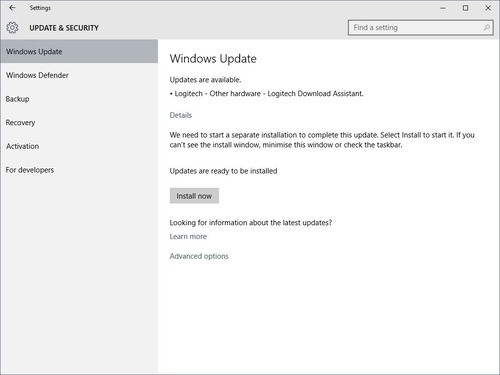Go back using the back arrow
This screenshot has height=375, width=500.
click(12, 8)
